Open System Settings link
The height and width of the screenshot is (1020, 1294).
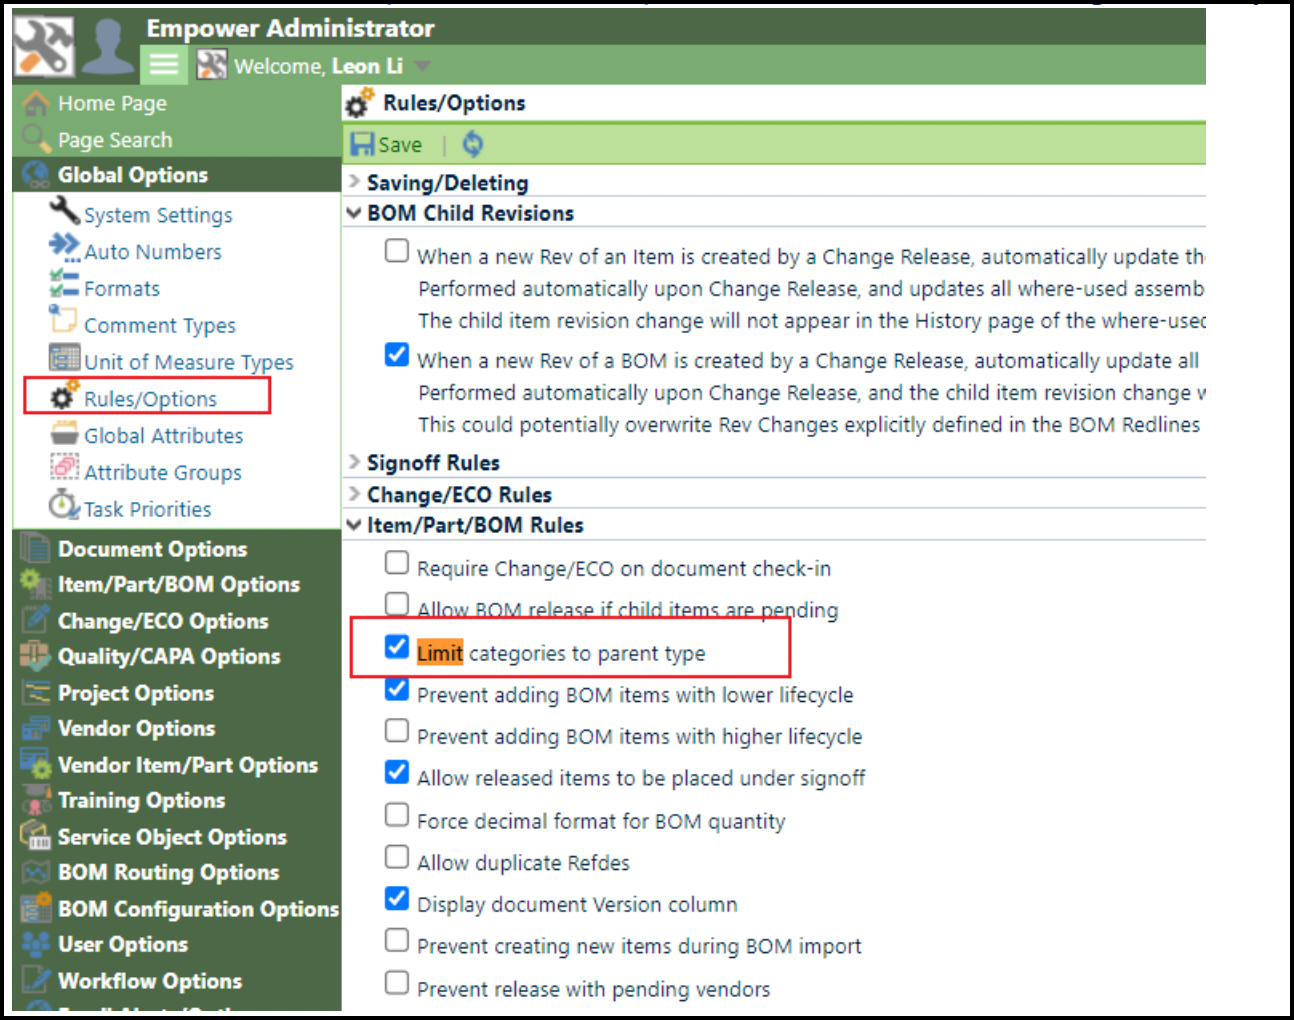(x=158, y=215)
